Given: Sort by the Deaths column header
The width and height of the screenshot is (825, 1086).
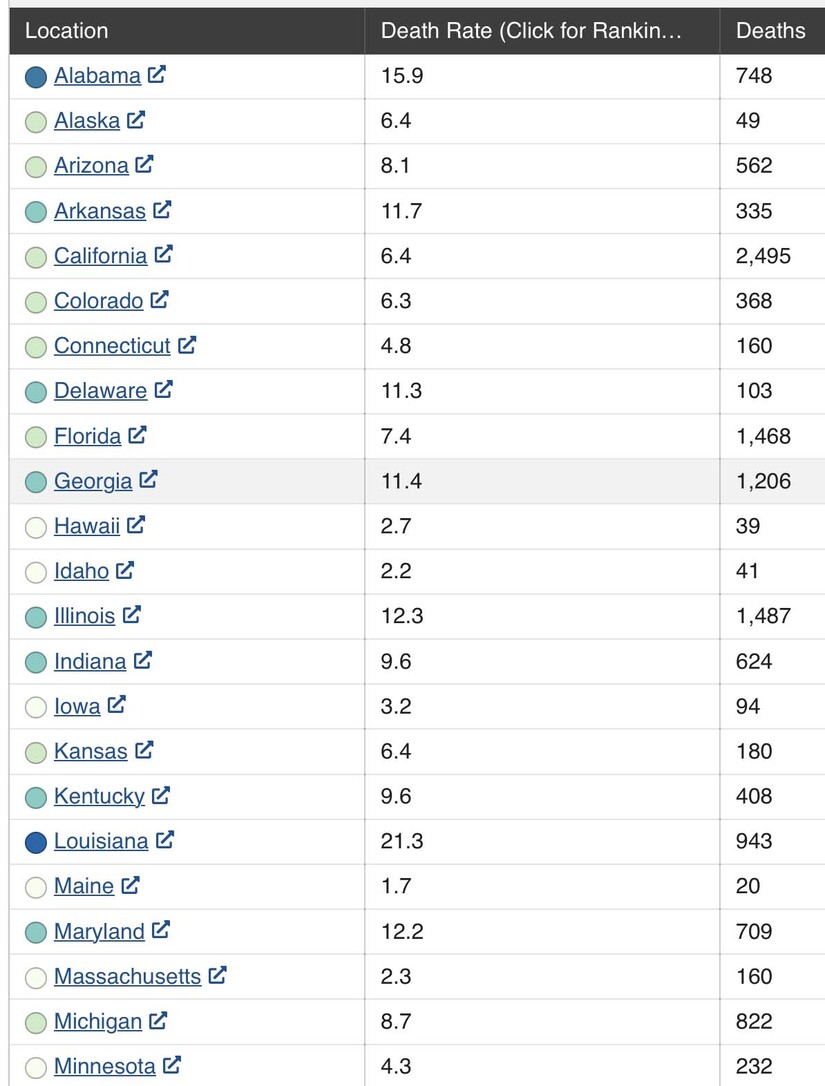Looking at the screenshot, I should point(770,31).
